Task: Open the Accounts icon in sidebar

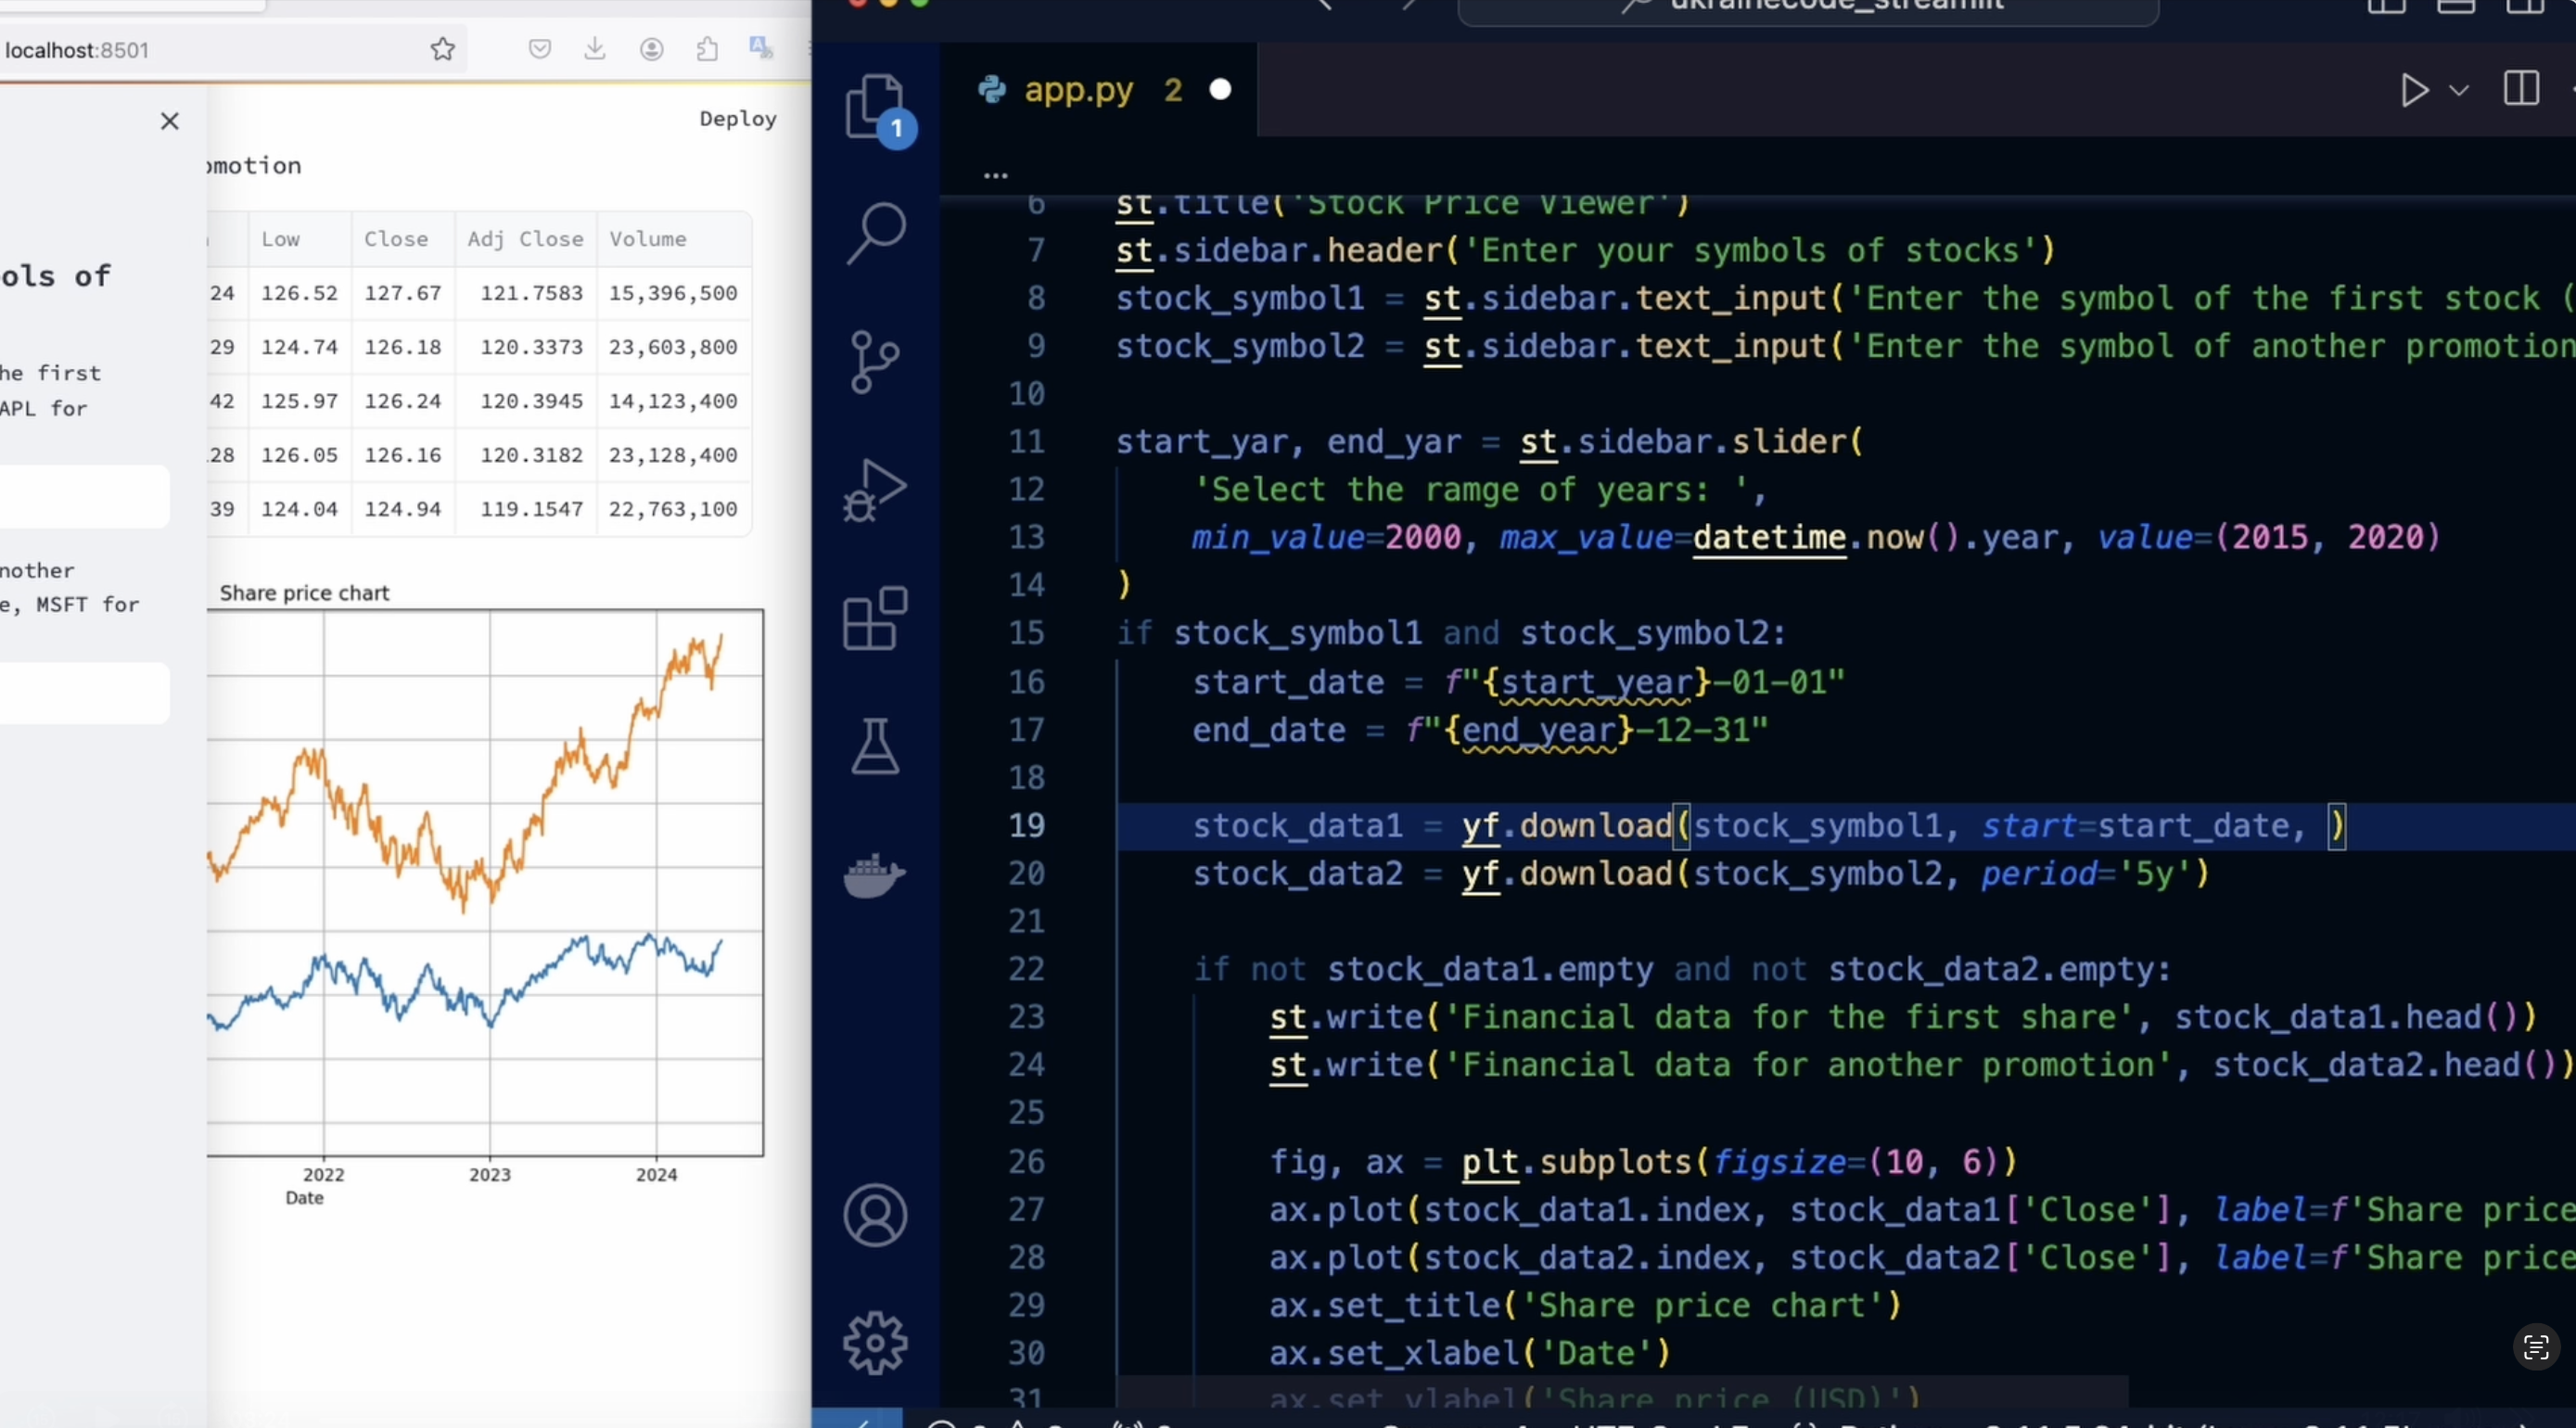Action: coord(875,1215)
